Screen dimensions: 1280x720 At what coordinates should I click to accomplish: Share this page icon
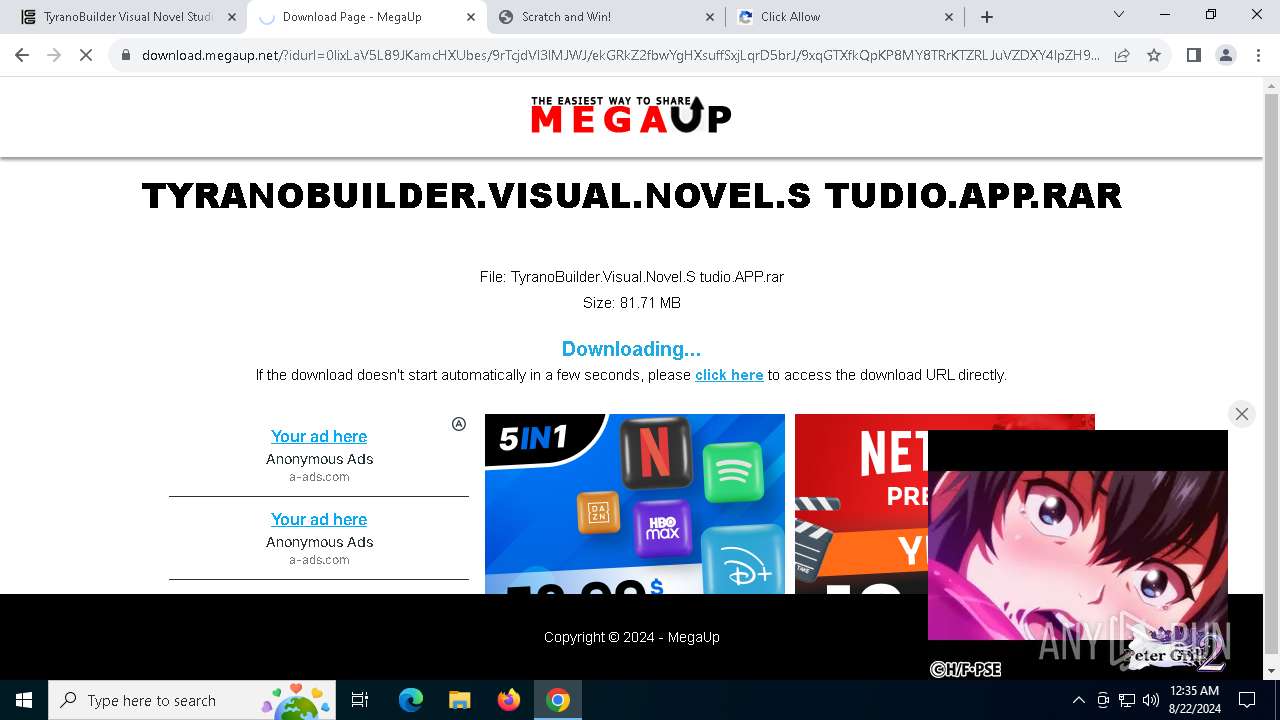coord(1122,55)
